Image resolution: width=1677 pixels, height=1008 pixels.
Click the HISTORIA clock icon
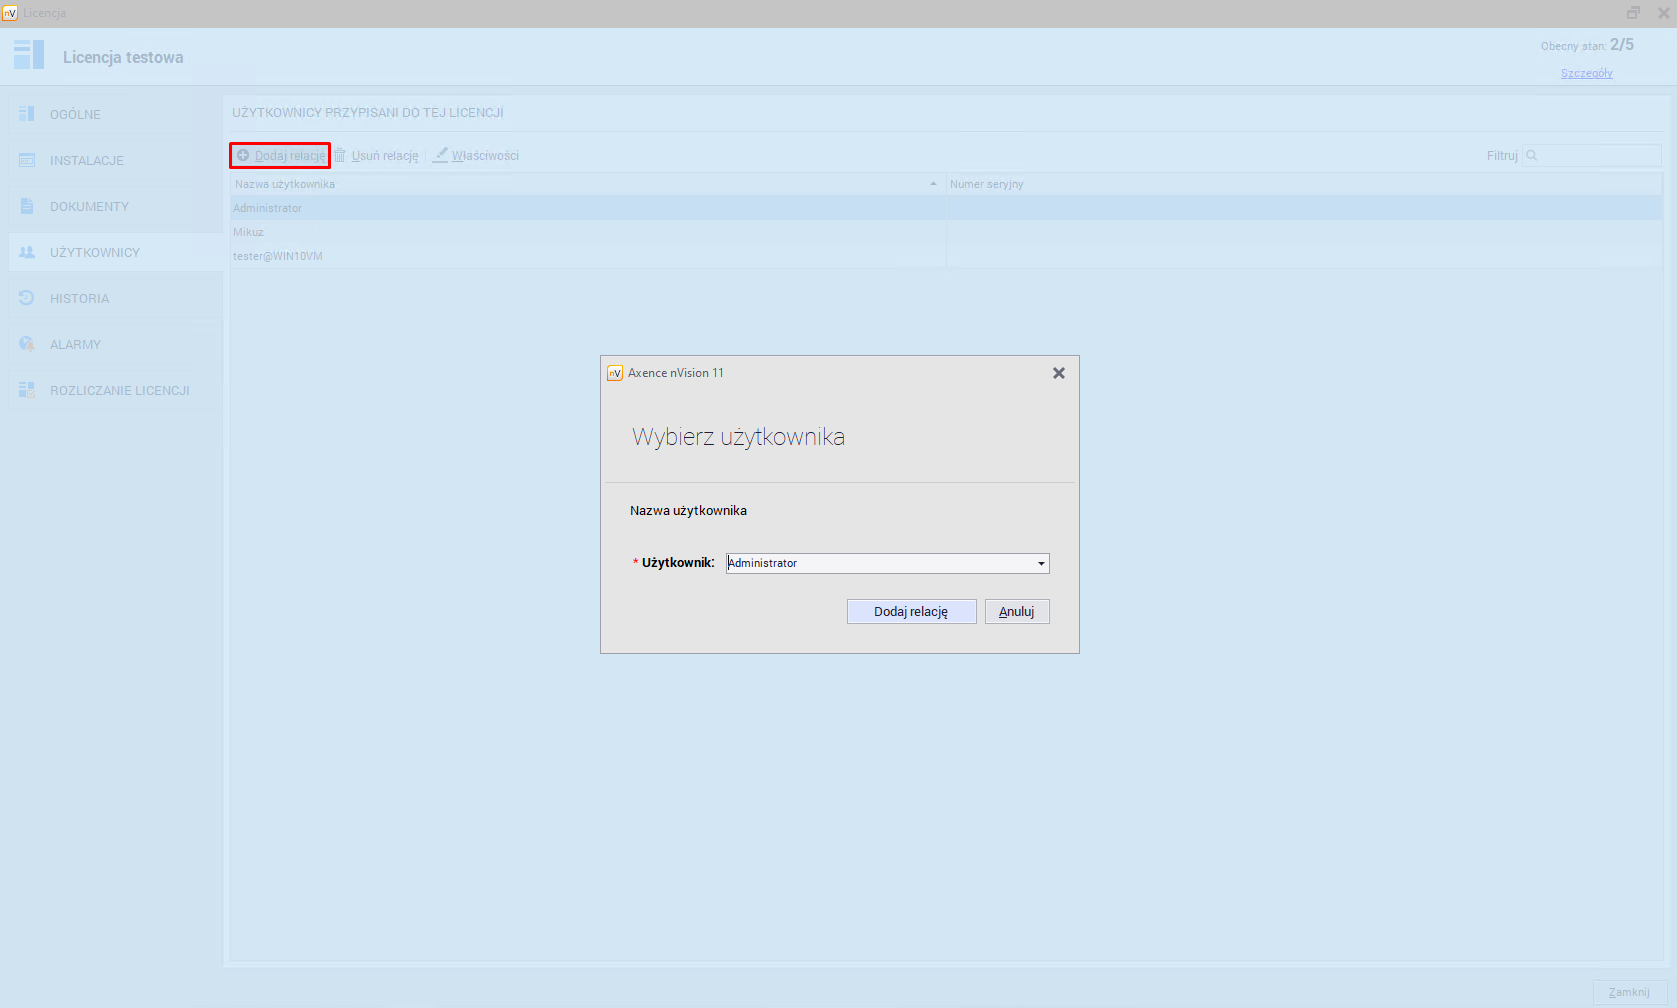(27, 298)
